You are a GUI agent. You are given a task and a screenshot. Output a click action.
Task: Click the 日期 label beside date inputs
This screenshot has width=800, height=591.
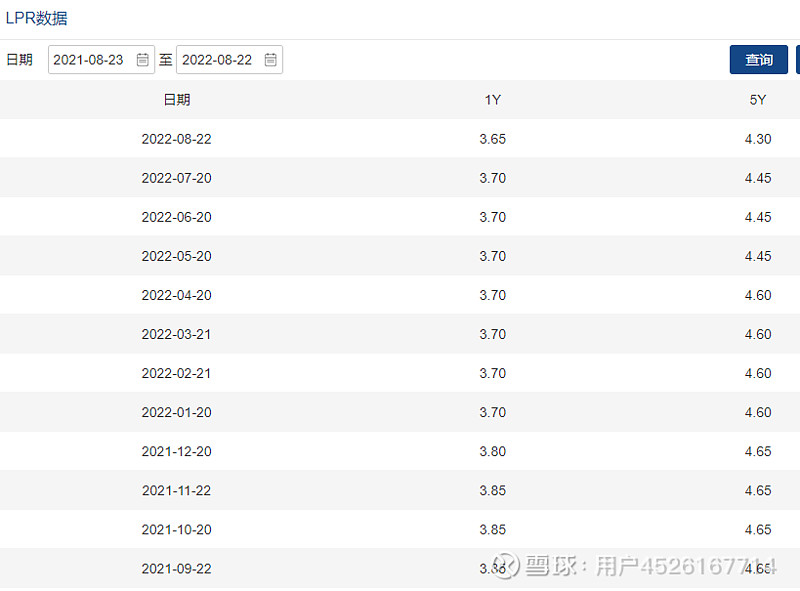point(19,60)
